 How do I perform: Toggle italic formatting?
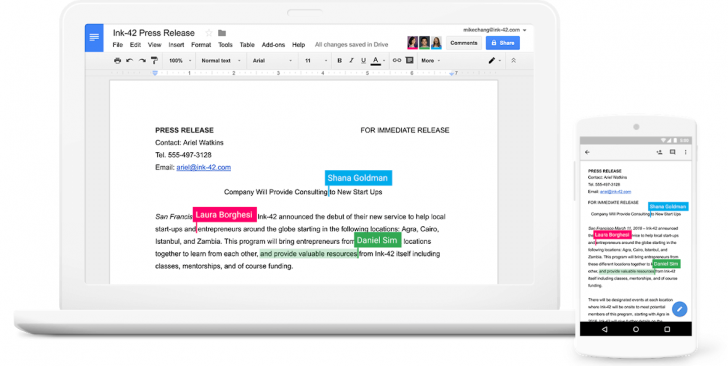click(x=351, y=61)
